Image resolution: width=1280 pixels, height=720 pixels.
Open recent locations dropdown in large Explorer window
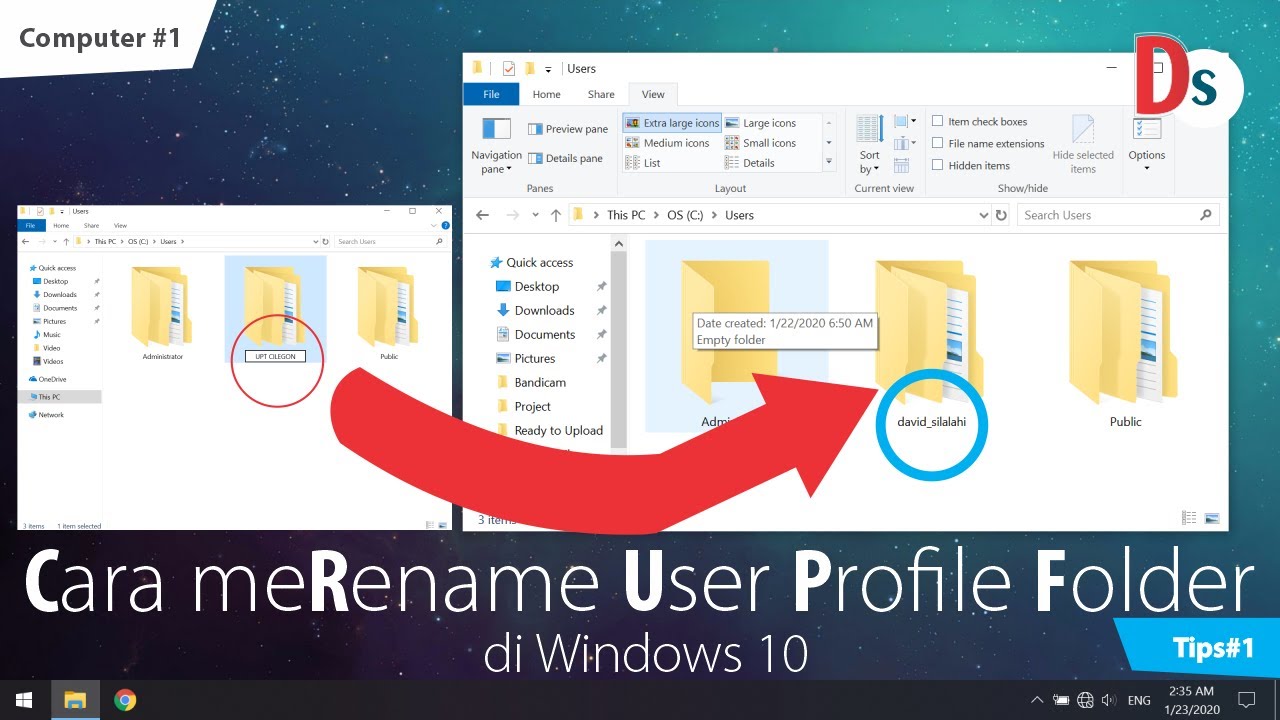[533, 215]
